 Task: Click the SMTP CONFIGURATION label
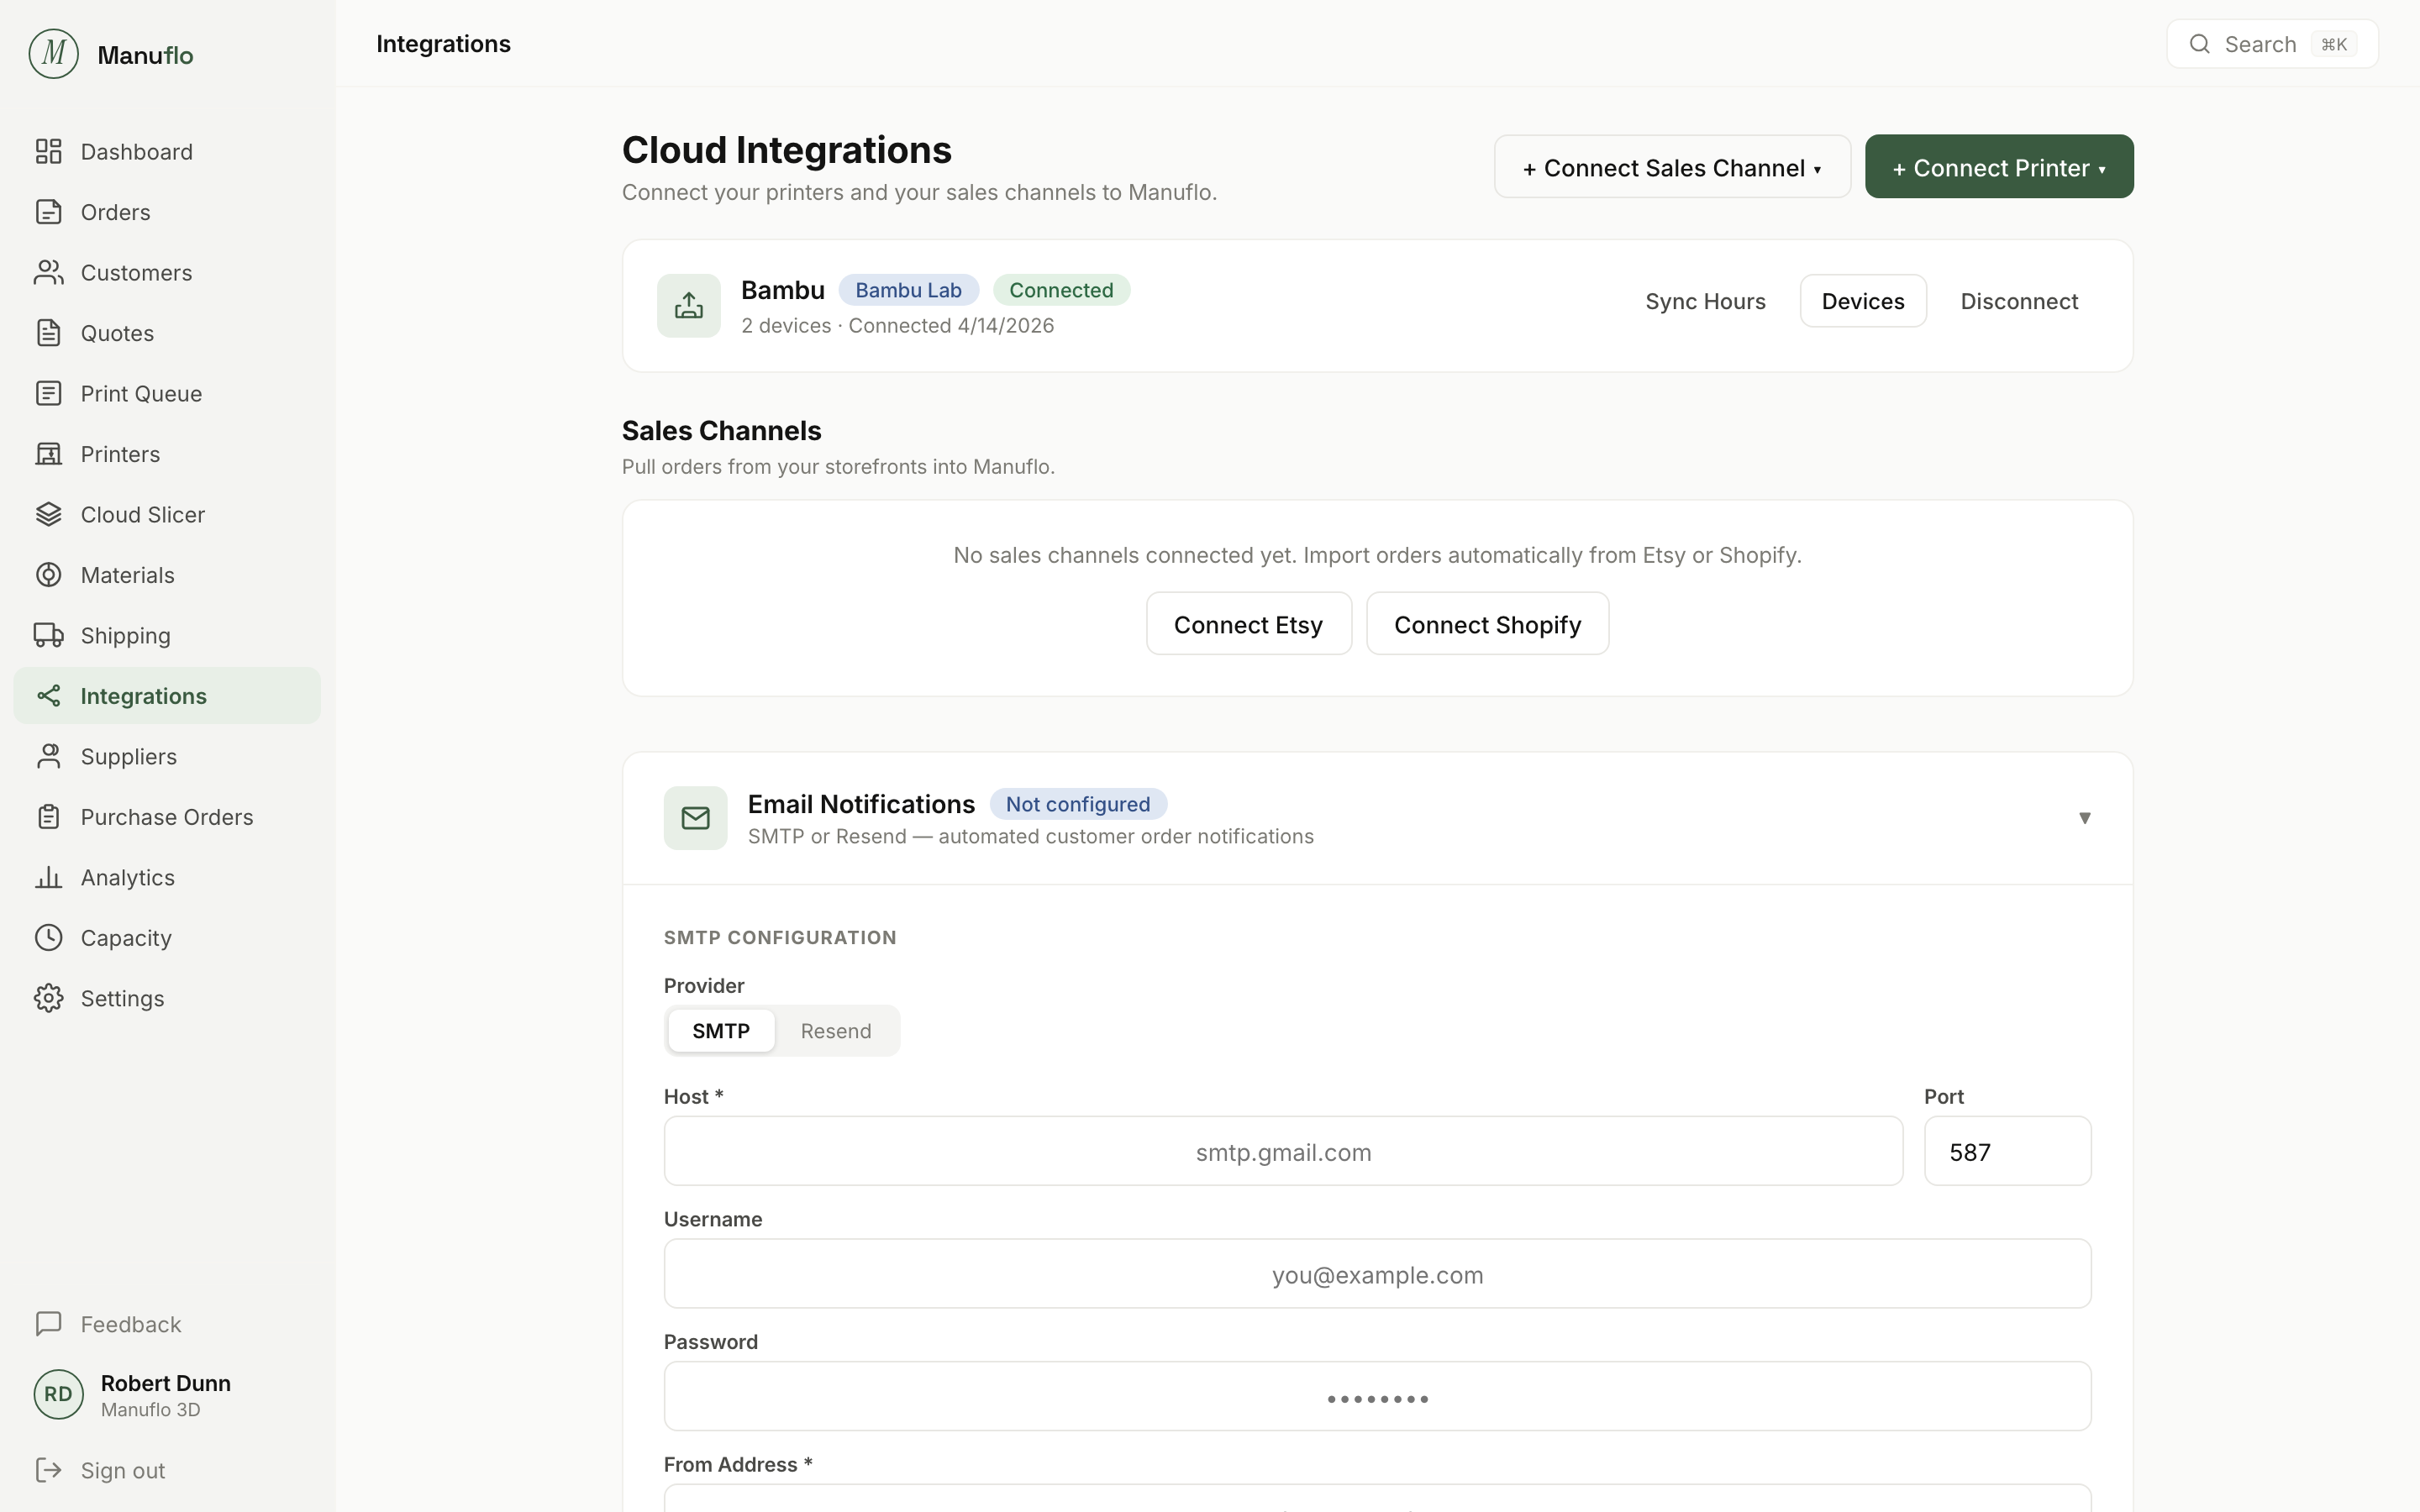click(x=780, y=938)
